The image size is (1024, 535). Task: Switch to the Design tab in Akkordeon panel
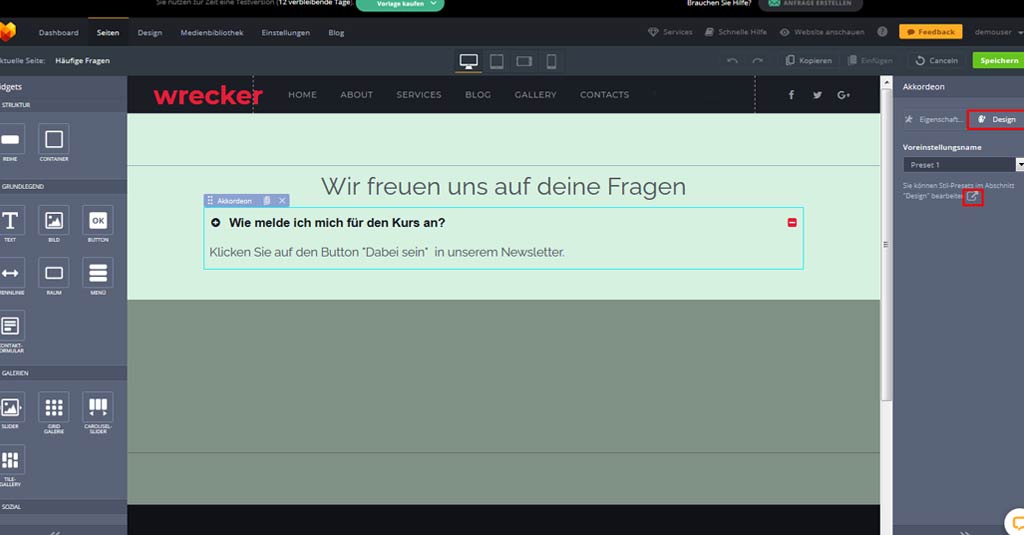coord(997,119)
